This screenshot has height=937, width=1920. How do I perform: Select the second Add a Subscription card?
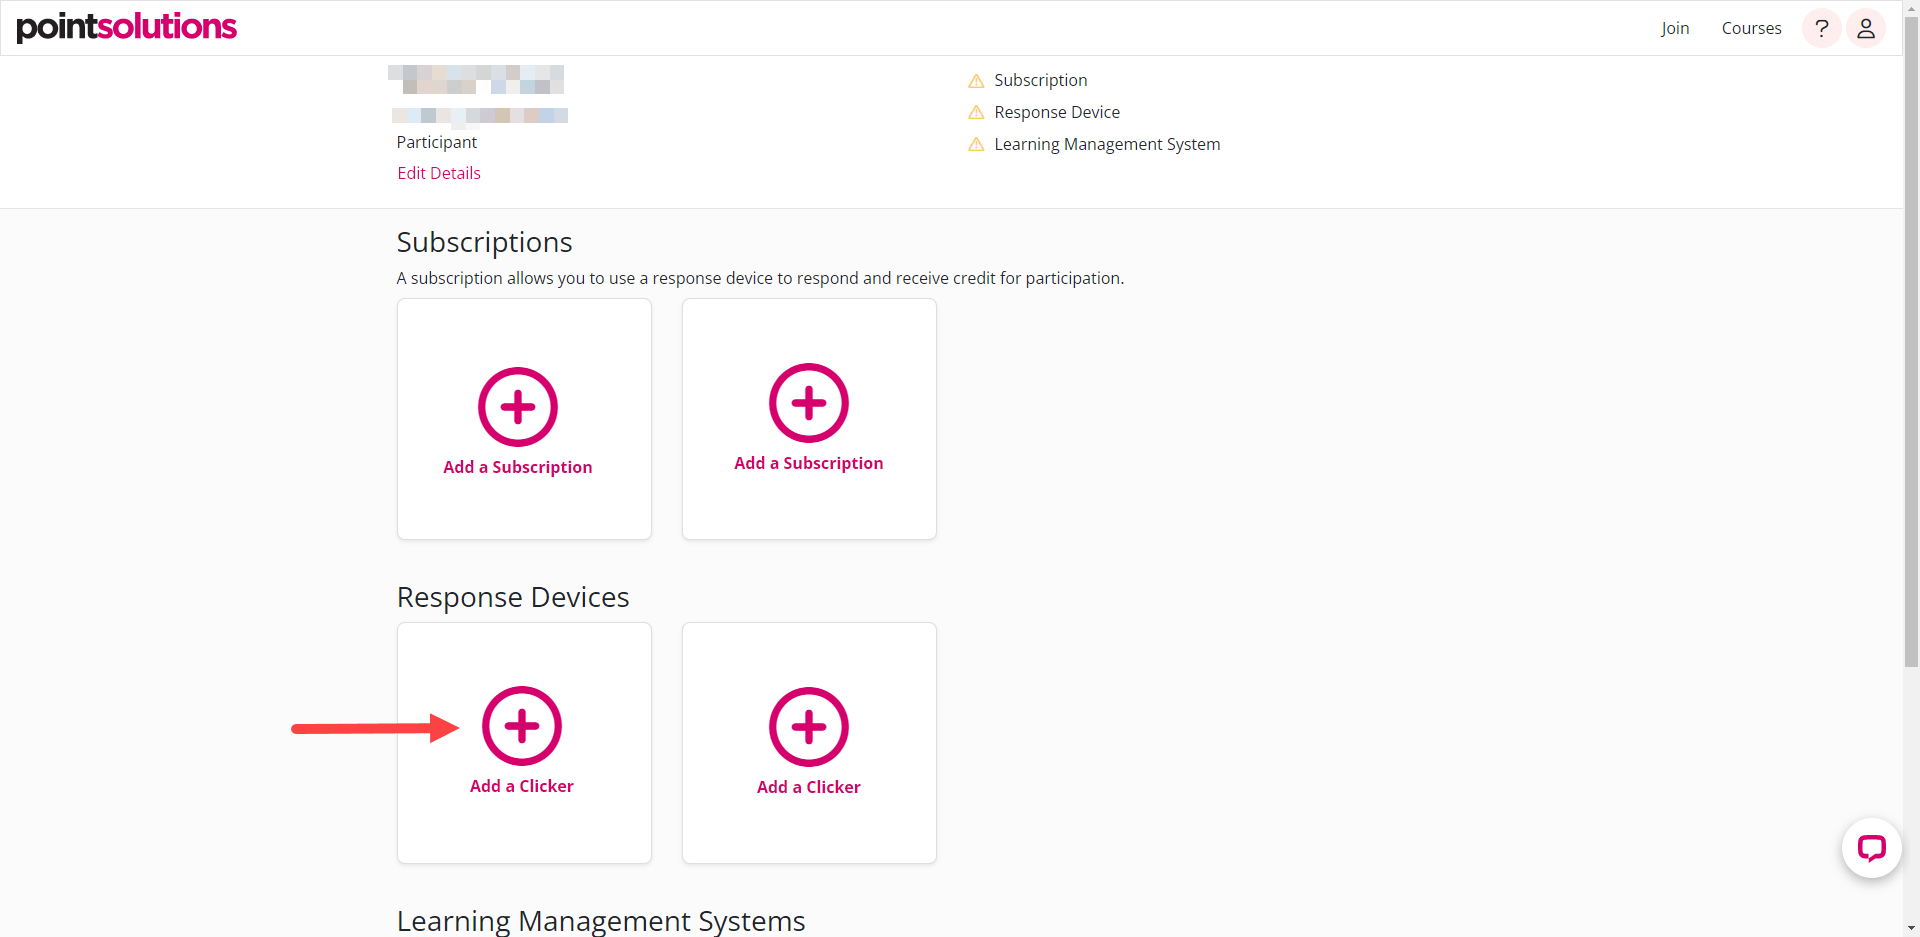809,418
